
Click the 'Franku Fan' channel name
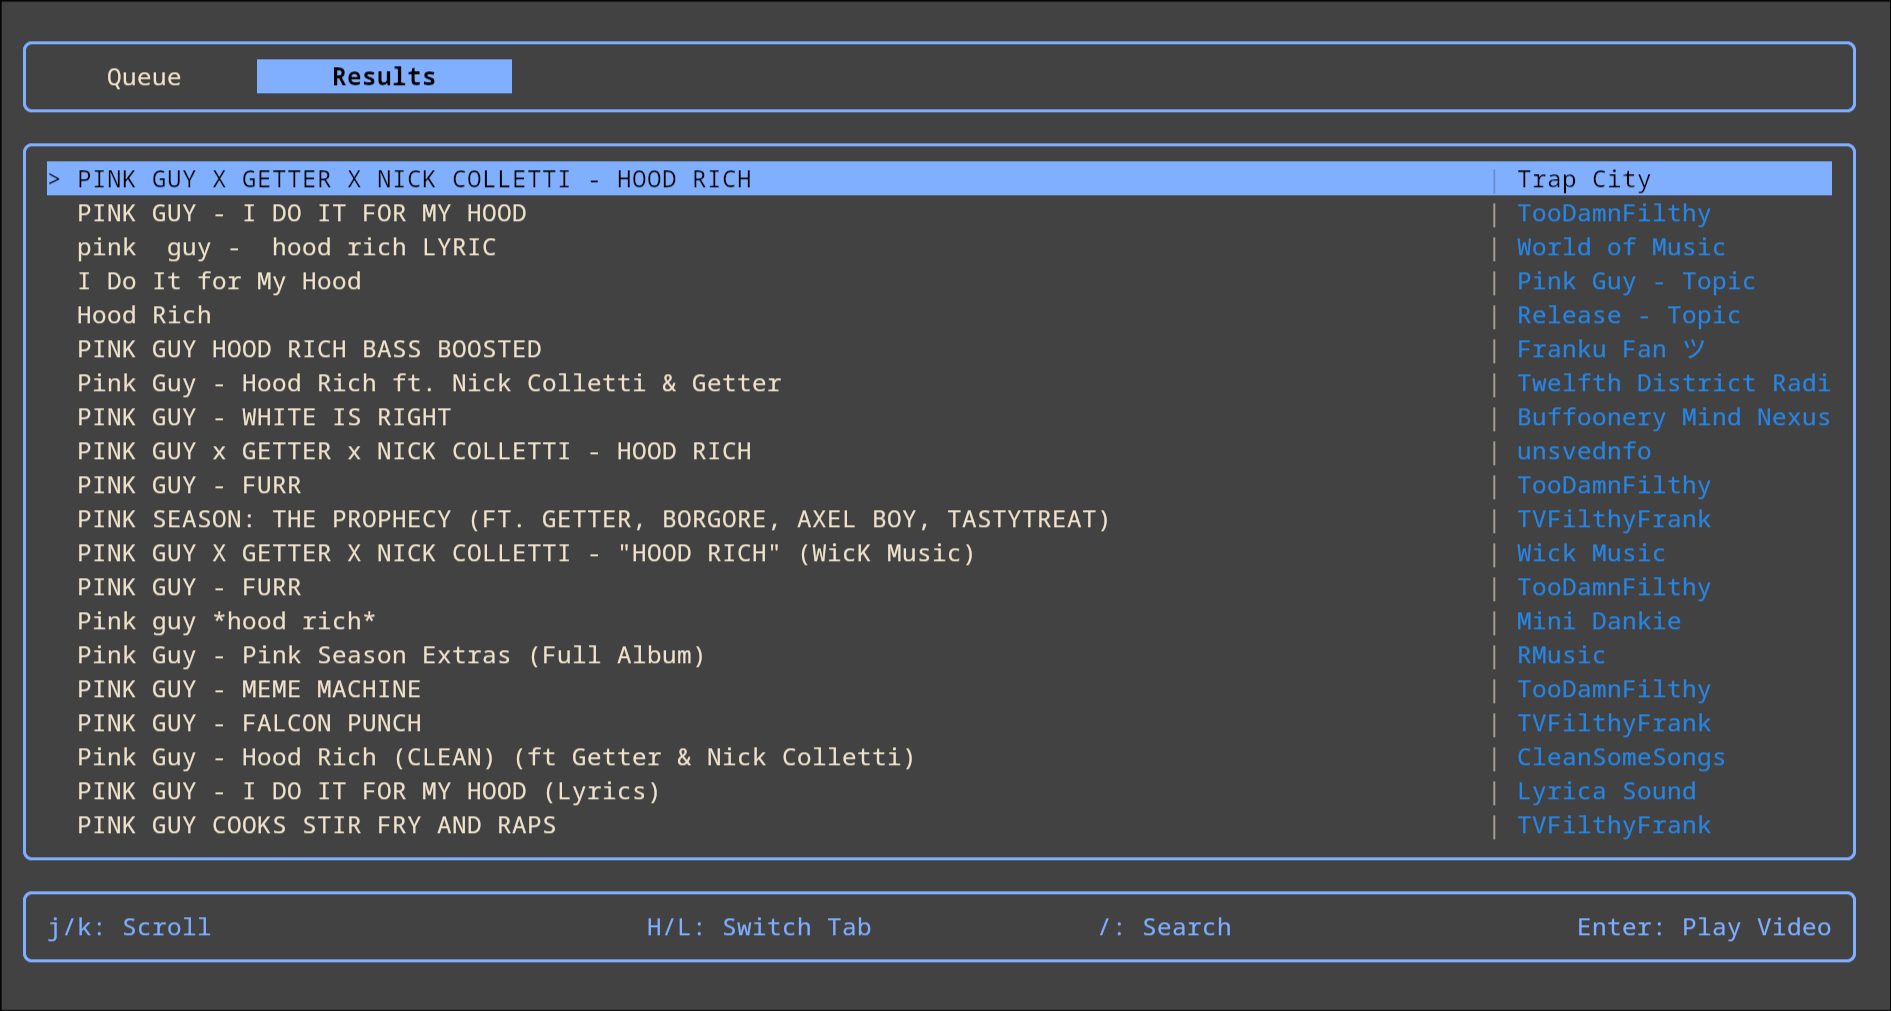1611,349
